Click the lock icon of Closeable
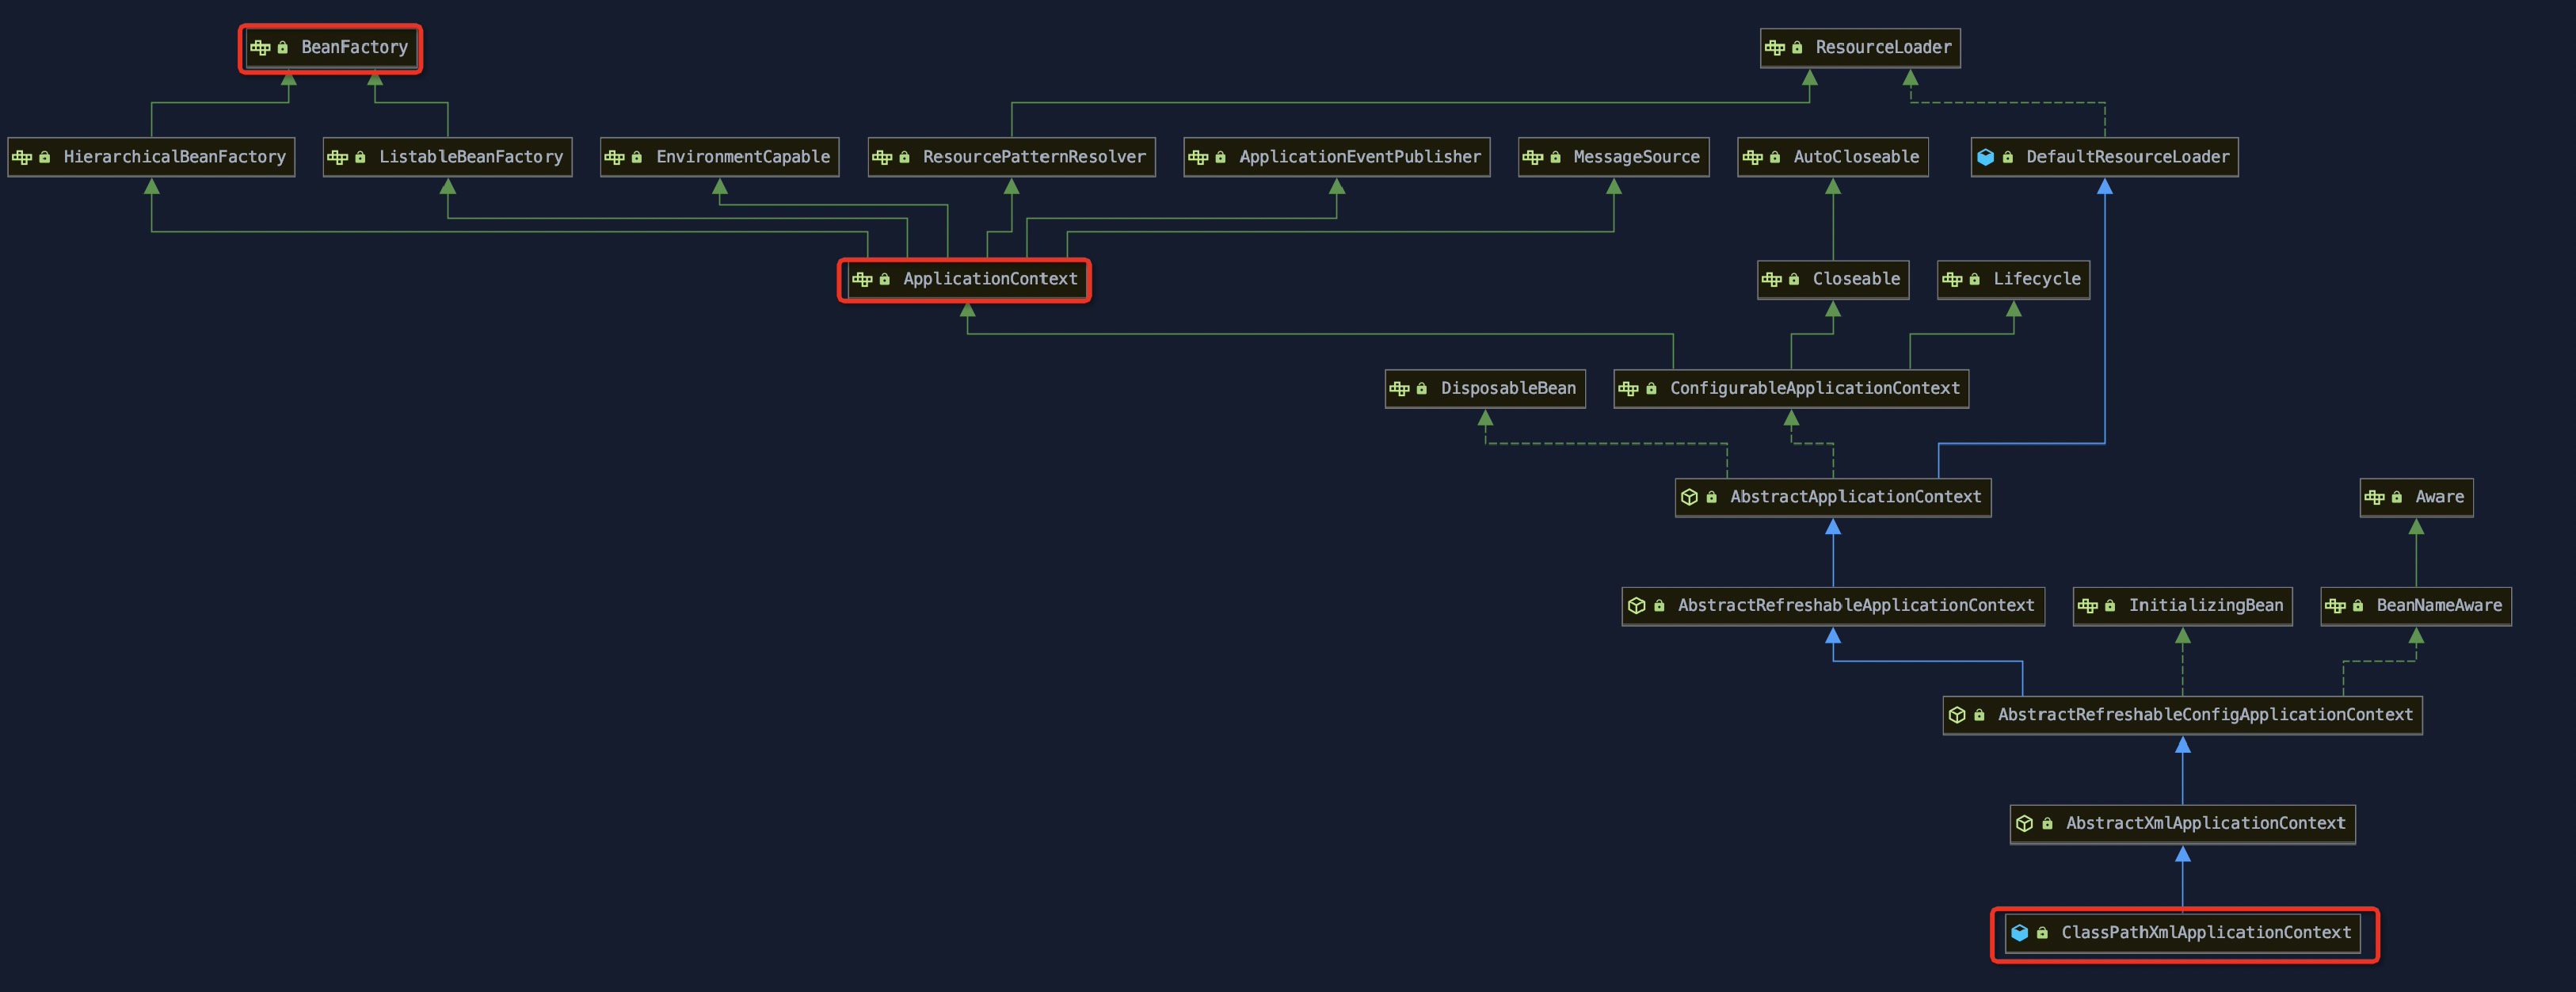Image resolution: width=2576 pixels, height=992 pixels. point(1794,279)
